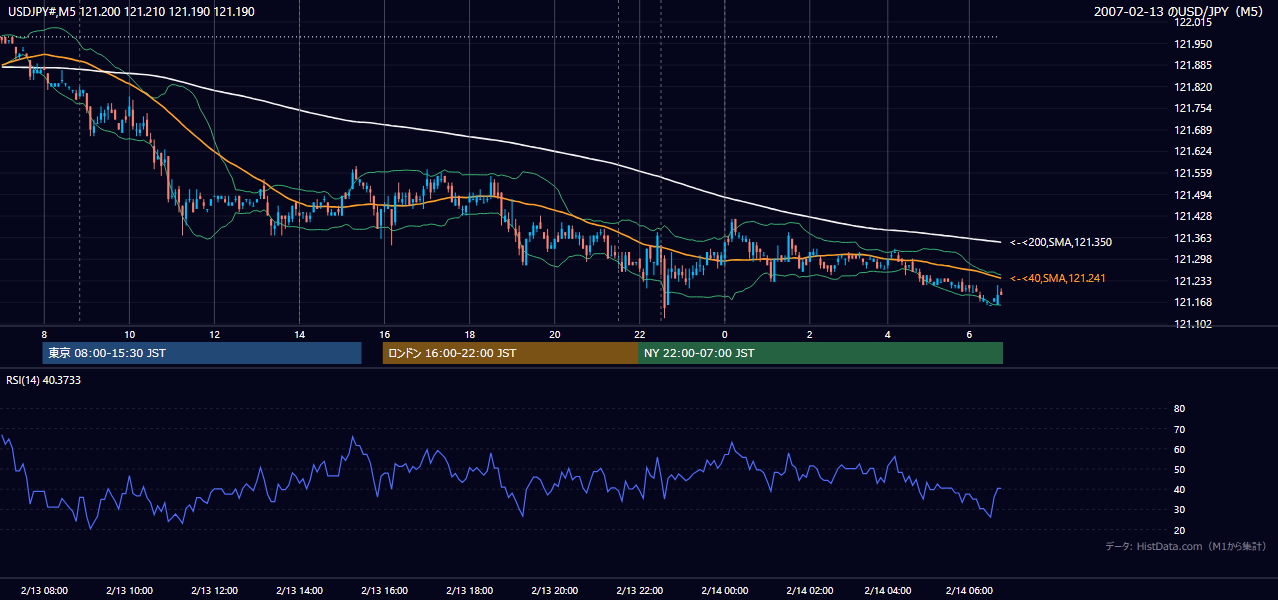Select the Tokyo 08:00-15:30 JST session bar
Image resolution: width=1278 pixels, height=600 pixels.
(202, 353)
